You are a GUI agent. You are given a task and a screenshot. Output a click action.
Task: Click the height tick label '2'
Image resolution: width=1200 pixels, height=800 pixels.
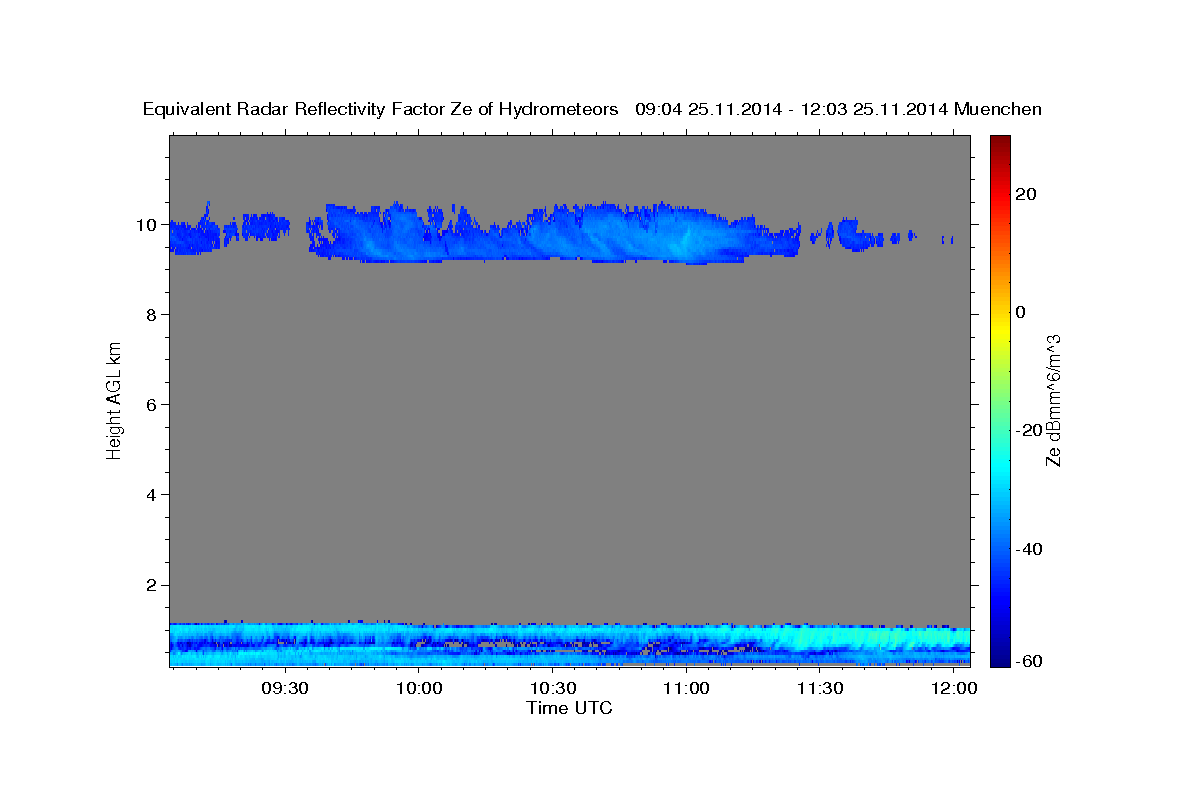pos(153,585)
